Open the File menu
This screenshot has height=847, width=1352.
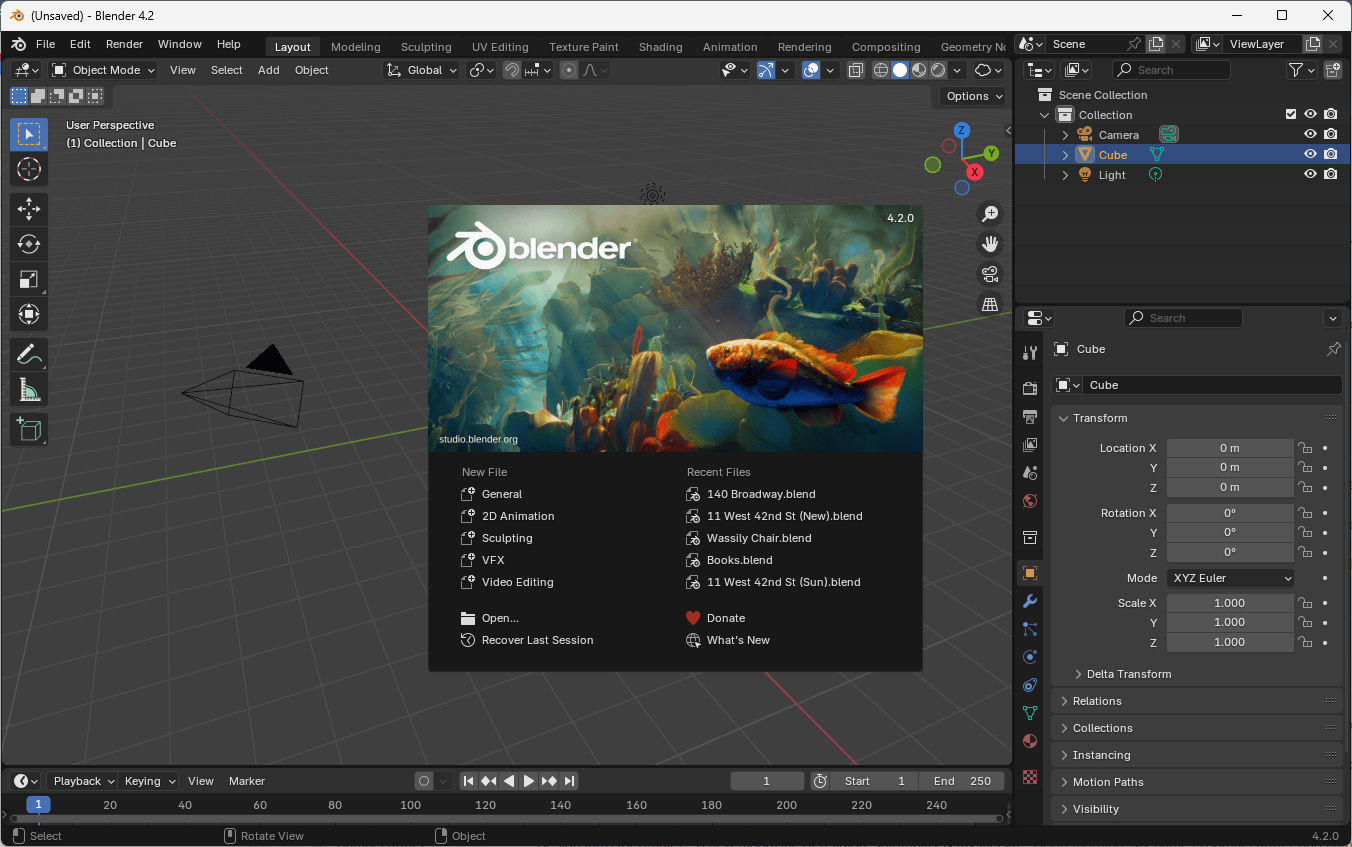click(46, 44)
